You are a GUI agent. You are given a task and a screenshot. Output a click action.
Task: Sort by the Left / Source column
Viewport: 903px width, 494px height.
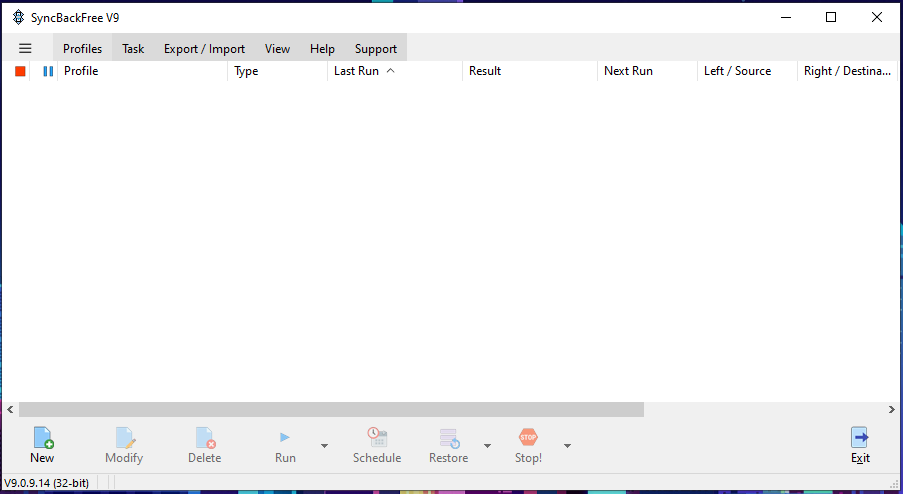[748, 71]
